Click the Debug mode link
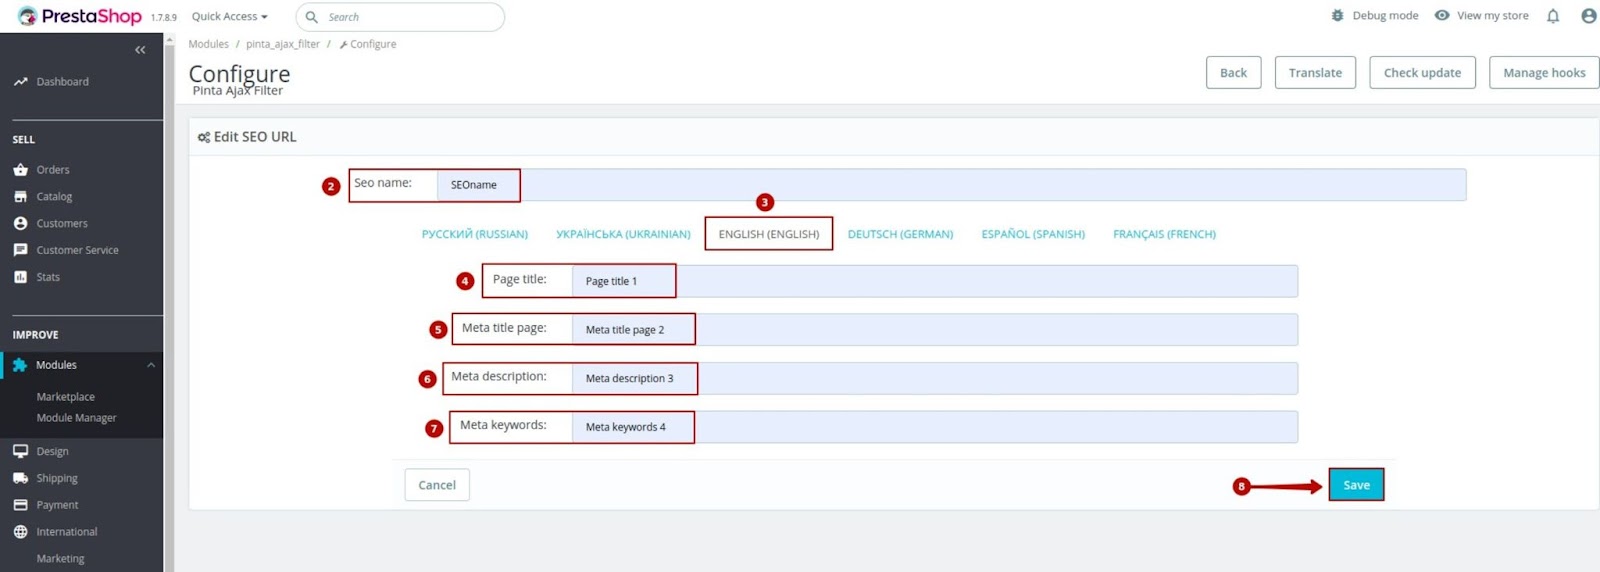 pos(1385,16)
